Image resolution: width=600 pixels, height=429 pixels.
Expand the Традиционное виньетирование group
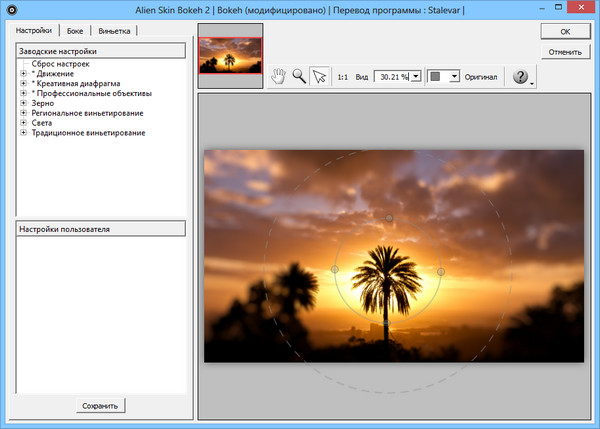(22, 133)
